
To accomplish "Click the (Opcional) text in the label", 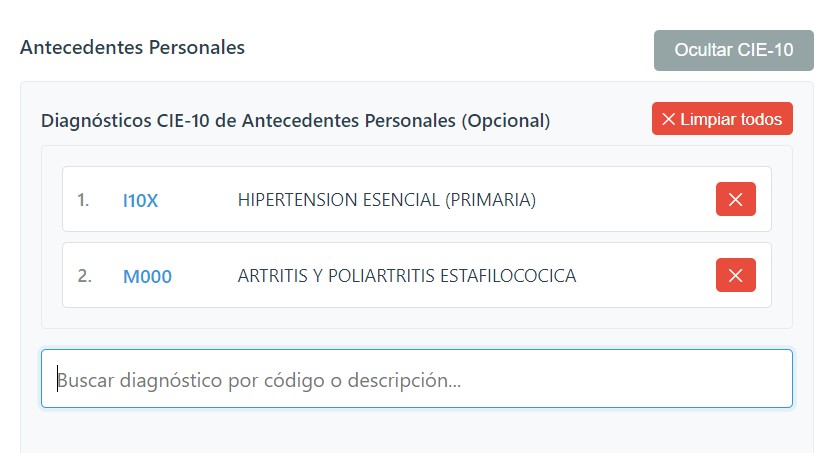I will 505,121.
